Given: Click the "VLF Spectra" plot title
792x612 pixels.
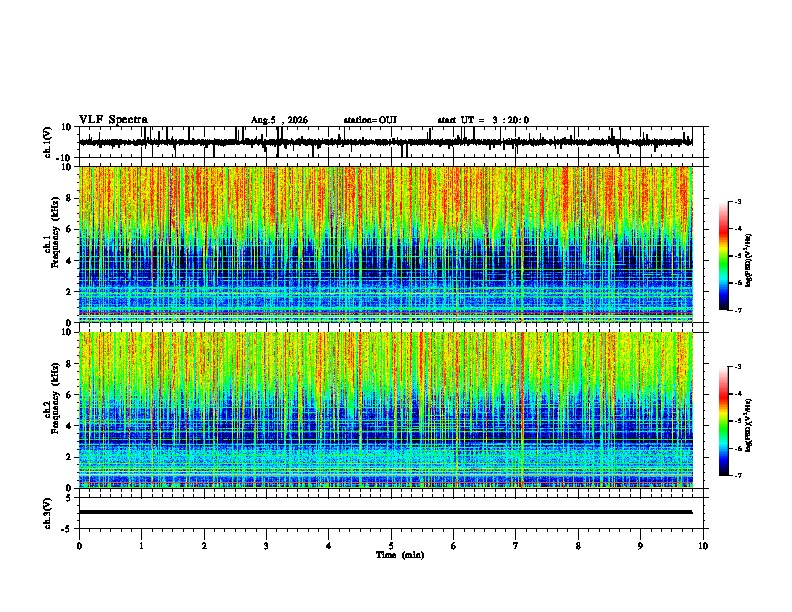Looking at the screenshot, I should pyautogui.click(x=113, y=120).
